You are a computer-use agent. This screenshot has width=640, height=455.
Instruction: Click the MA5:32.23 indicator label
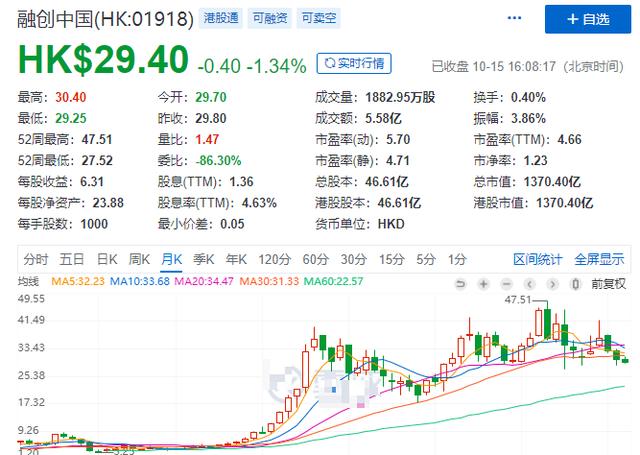coord(78,282)
